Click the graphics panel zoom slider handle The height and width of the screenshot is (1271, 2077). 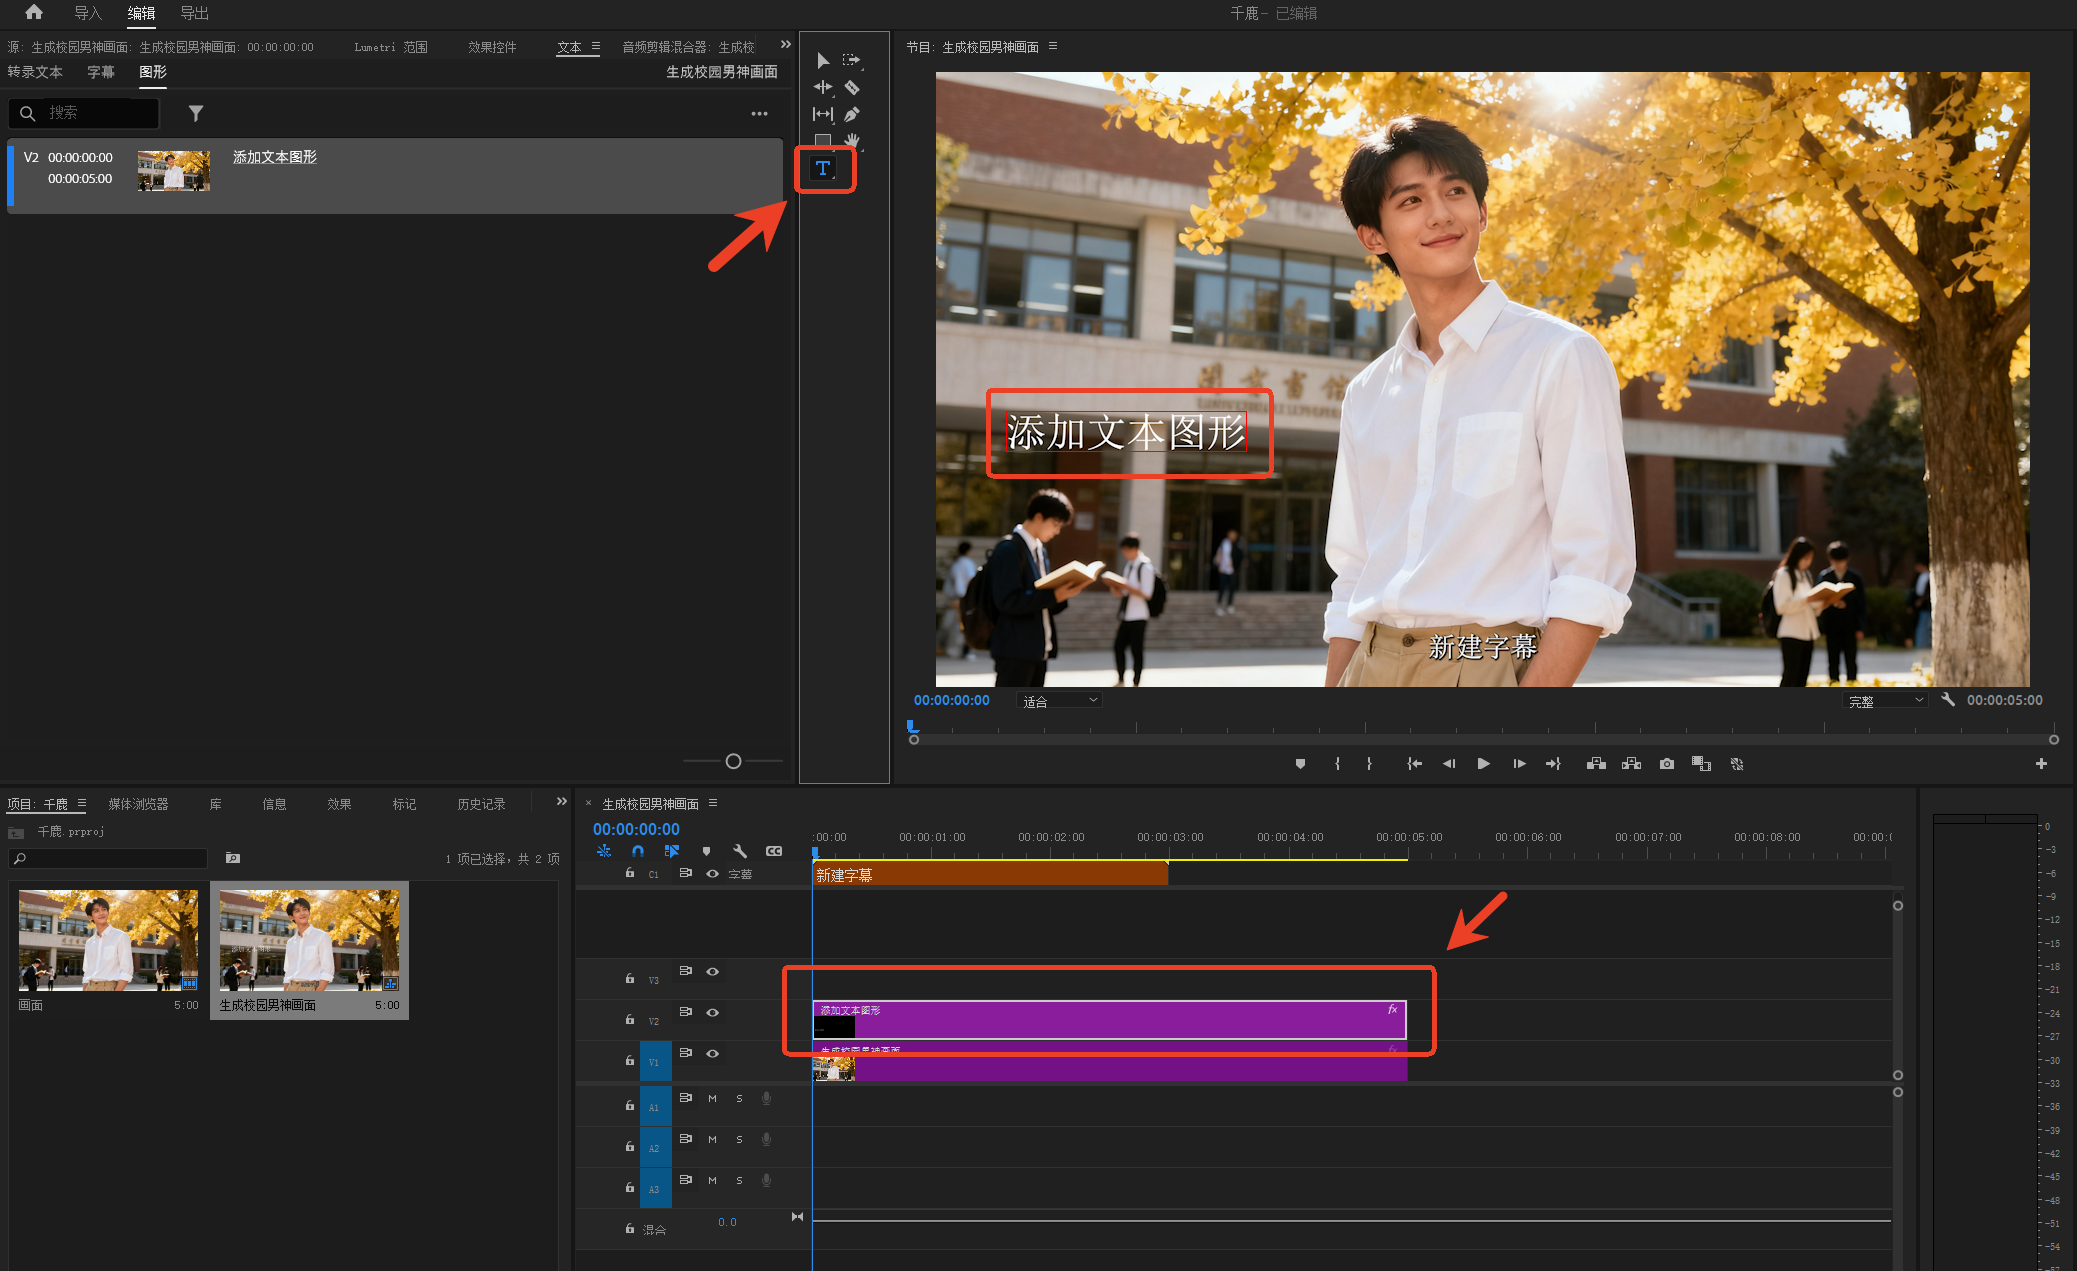tap(733, 762)
